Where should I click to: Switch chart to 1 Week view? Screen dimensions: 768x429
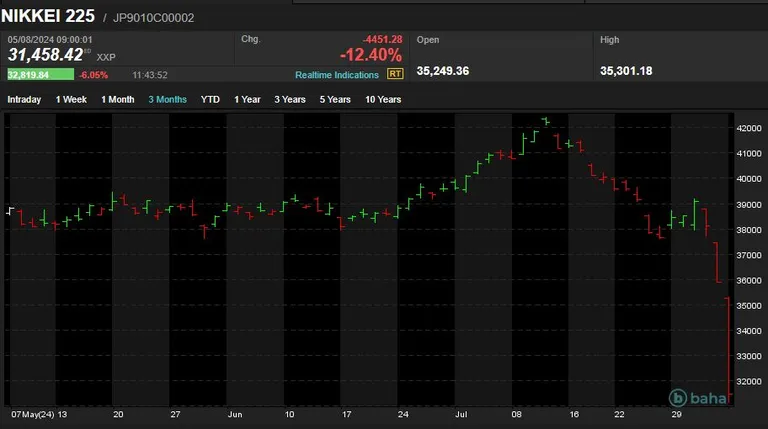[x=71, y=99]
